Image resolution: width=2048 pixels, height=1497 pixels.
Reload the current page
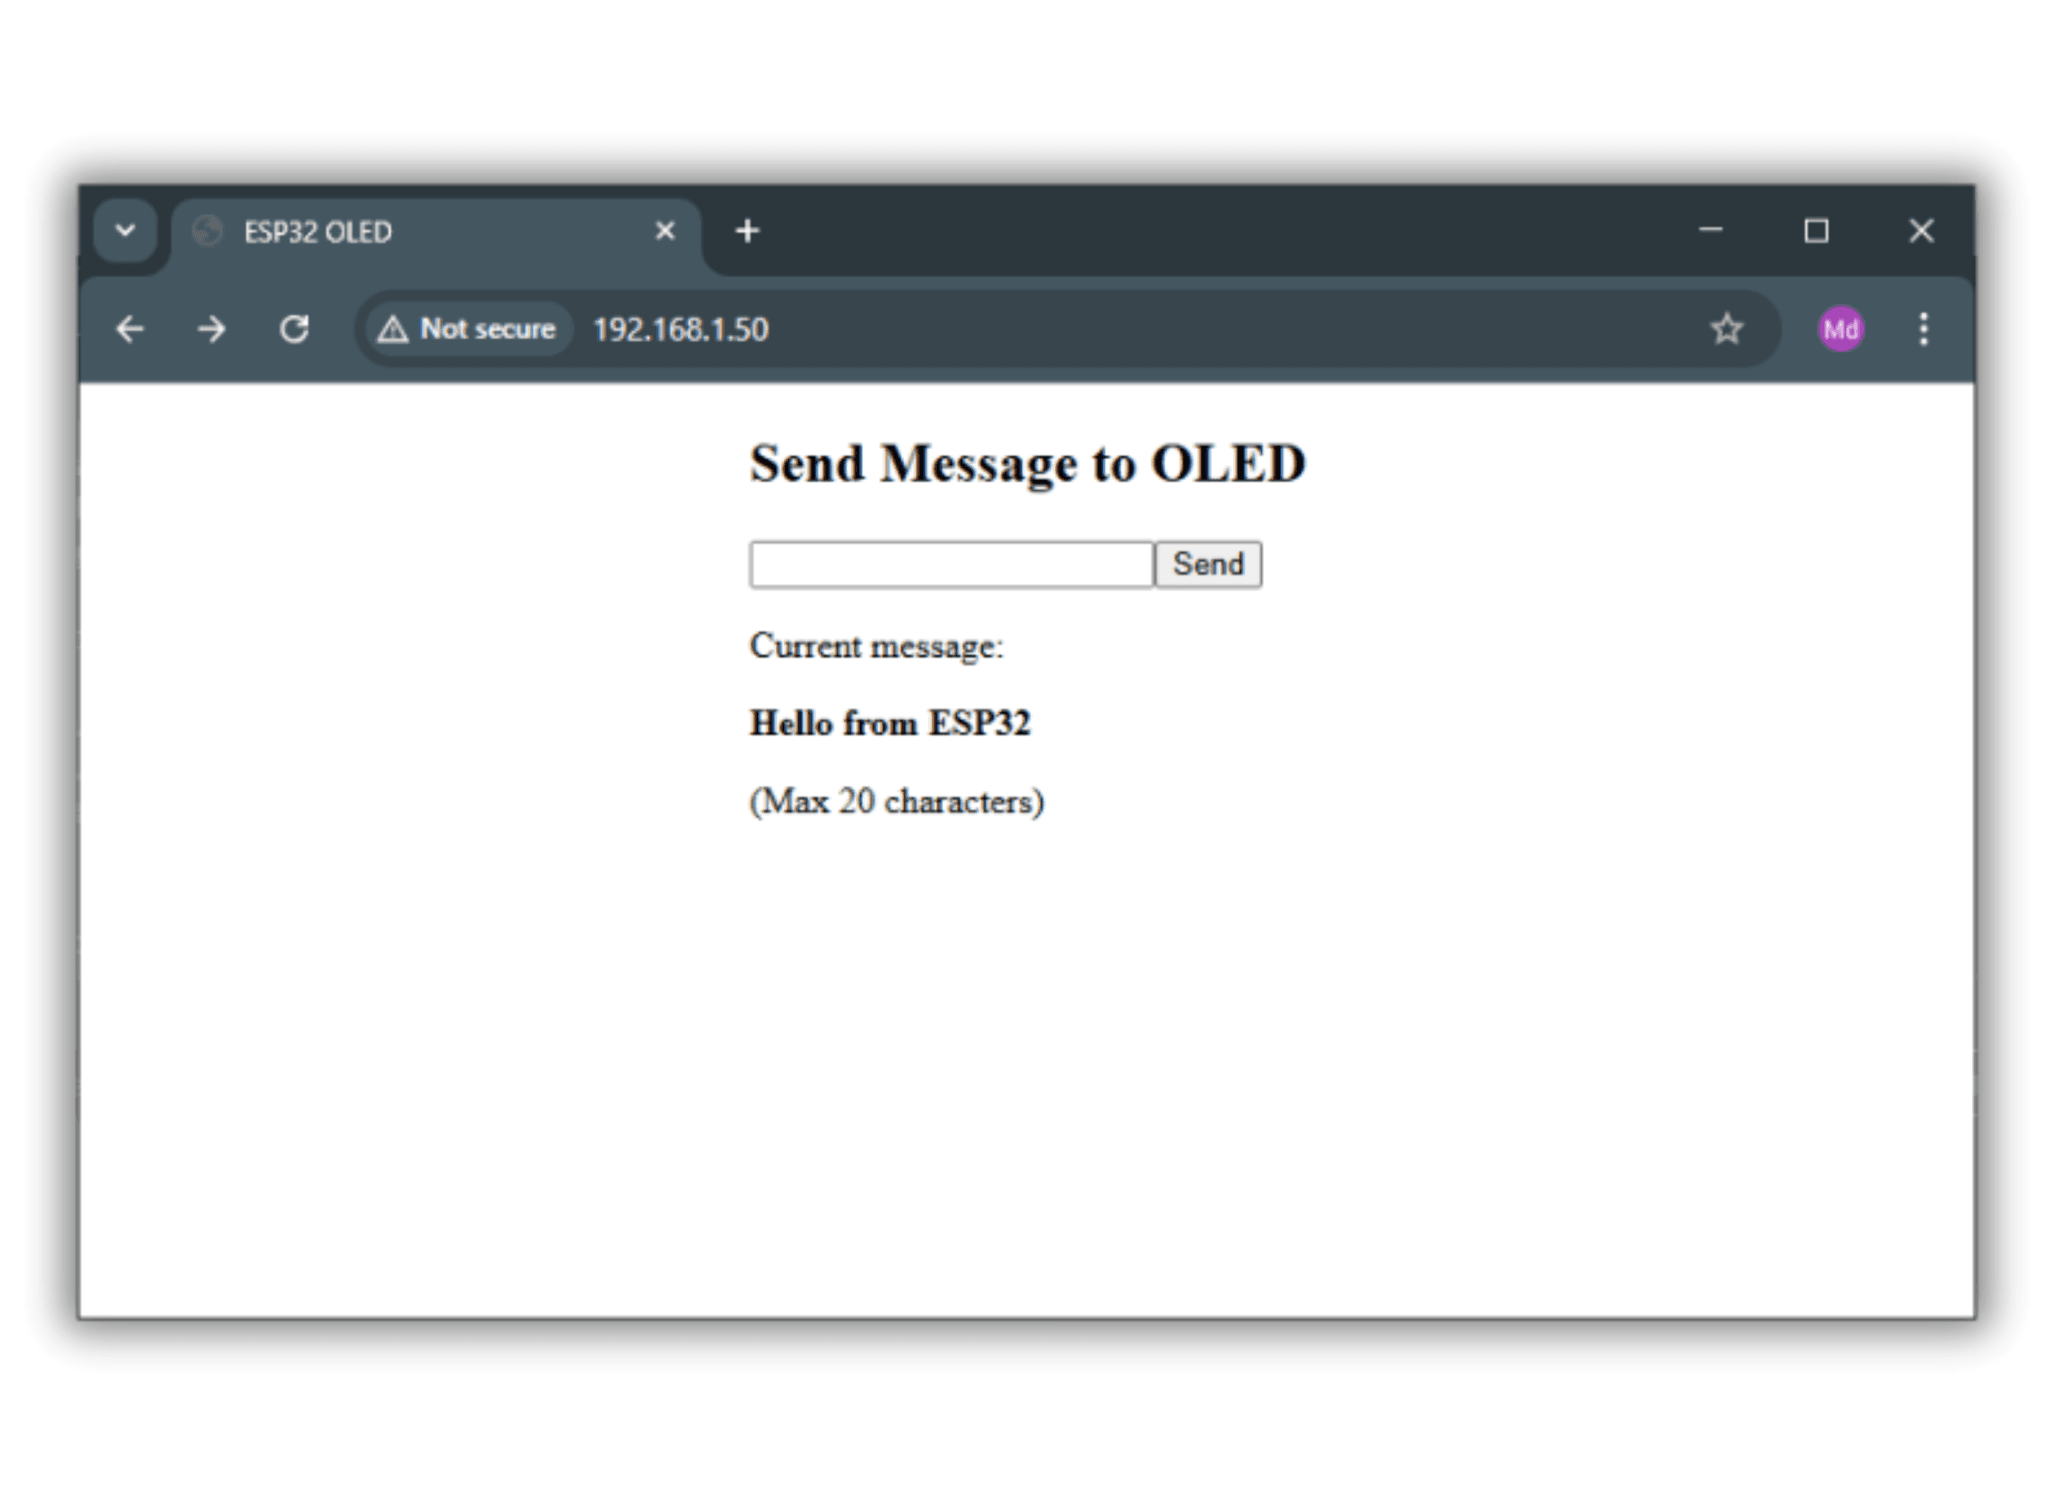pos(295,329)
